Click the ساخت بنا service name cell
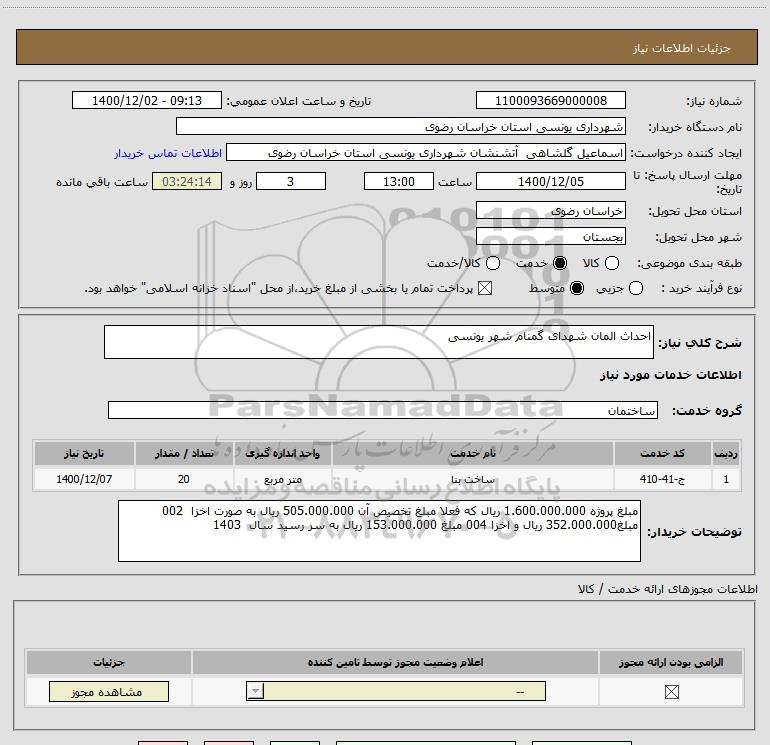This screenshot has width=770, height=745. [472, 479]
